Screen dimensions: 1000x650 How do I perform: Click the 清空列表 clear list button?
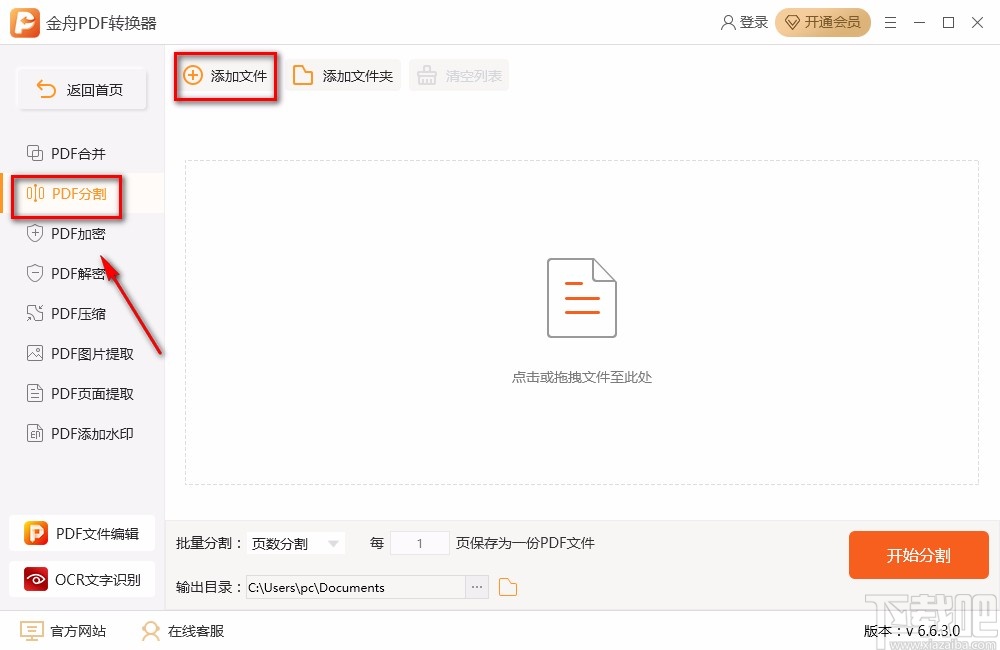459,76
